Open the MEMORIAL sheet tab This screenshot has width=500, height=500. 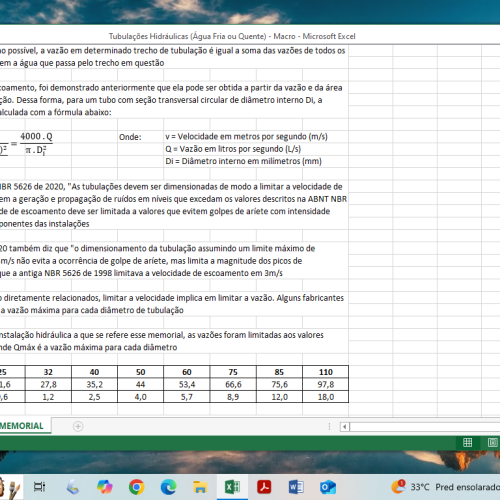[x=22, y=426]
